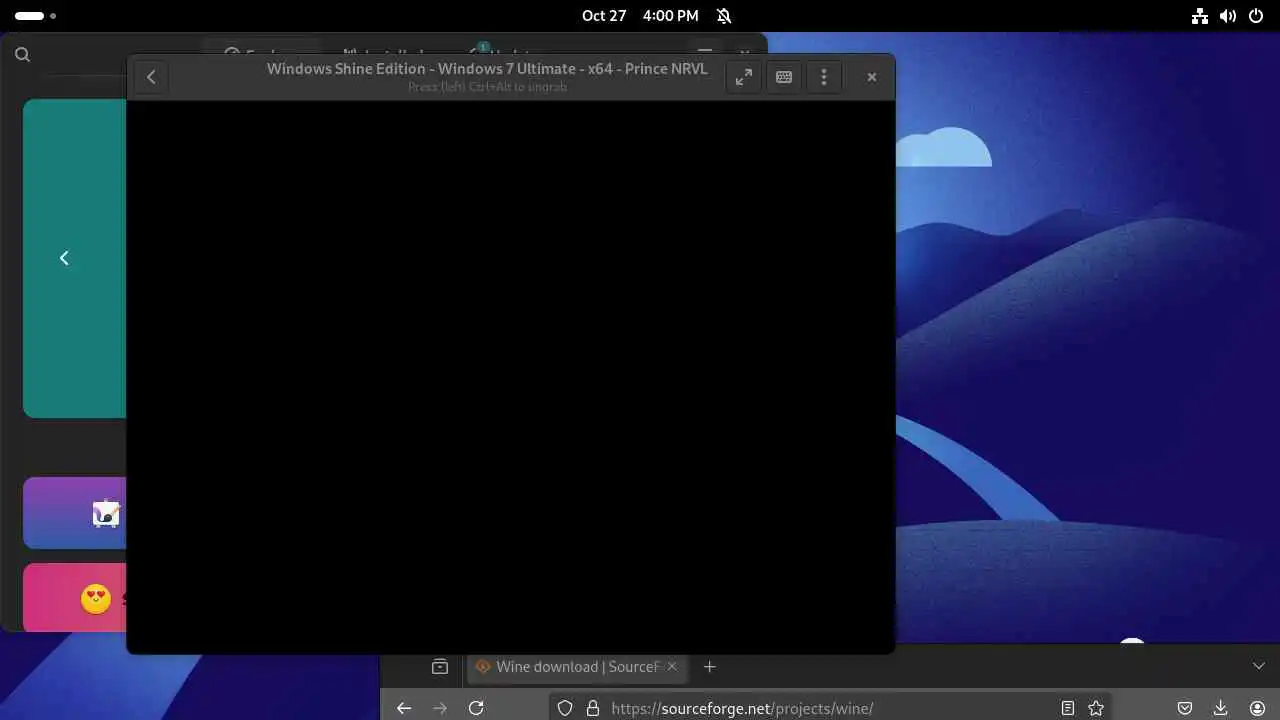This screenshot has height=720, width=1280.
Task: Open the clock and calendar panel
Action: pyautogui.click(x=640, y=16)
